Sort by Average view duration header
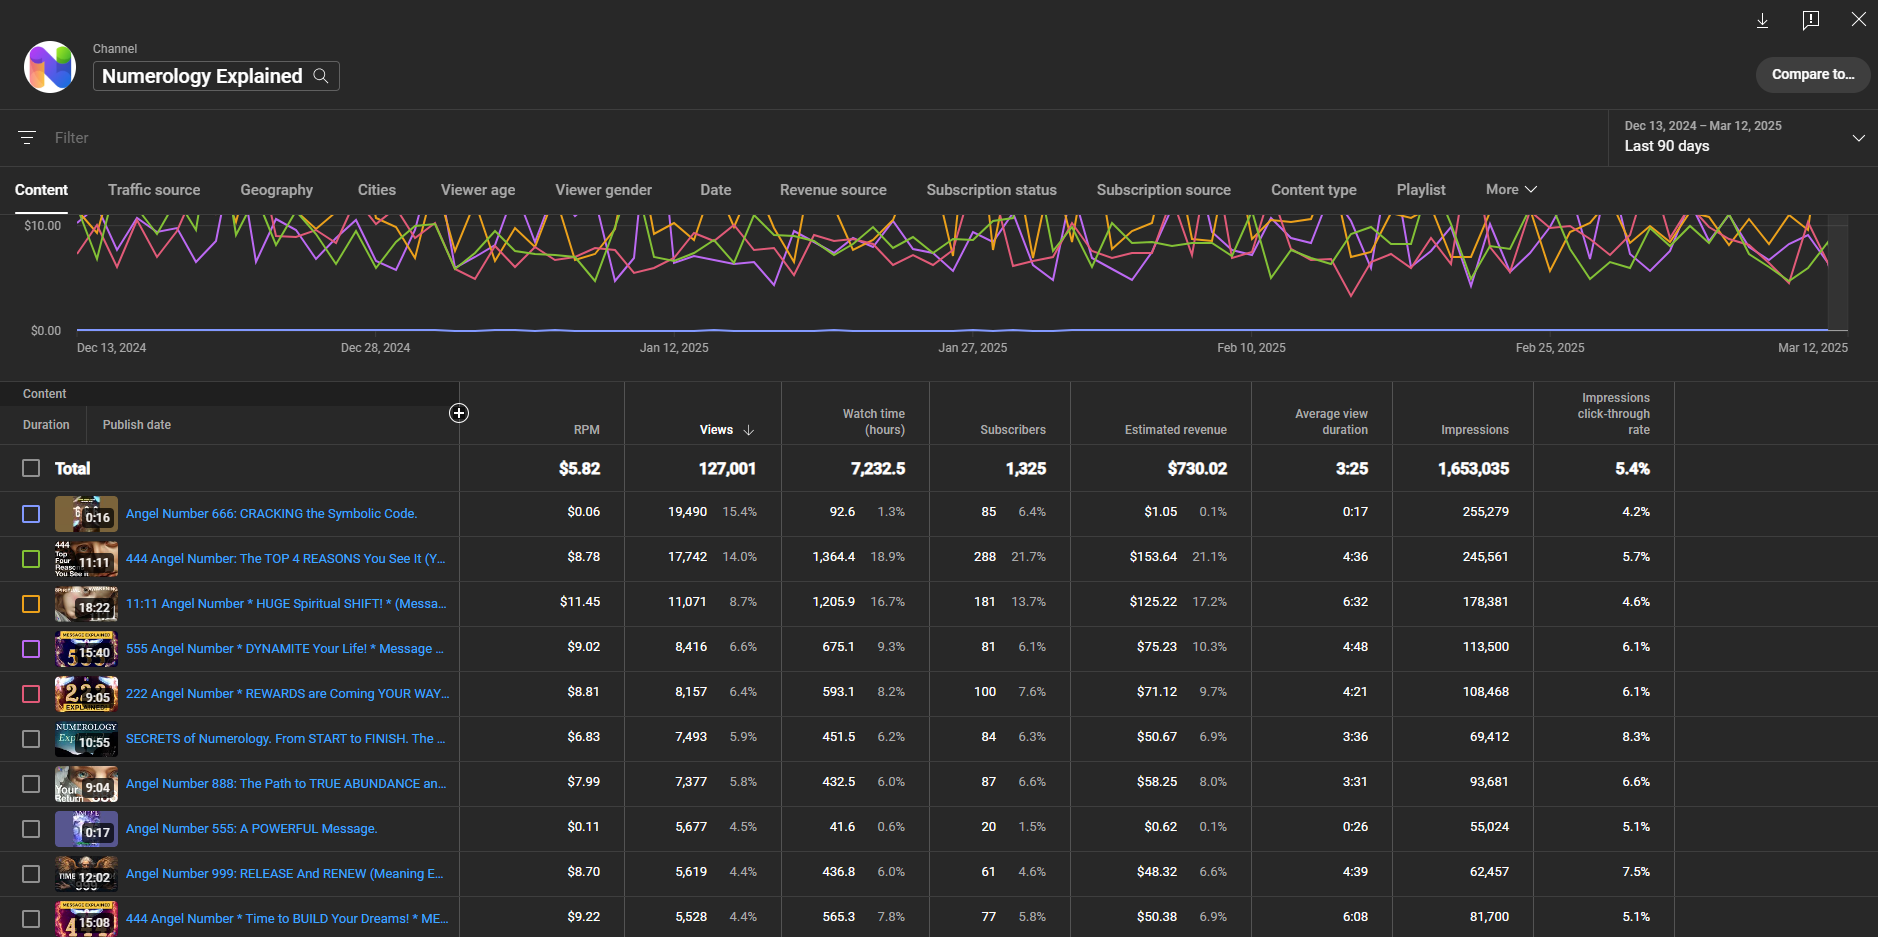The width and height of the screenshot is (1878, 937). tap(1332, 422)
